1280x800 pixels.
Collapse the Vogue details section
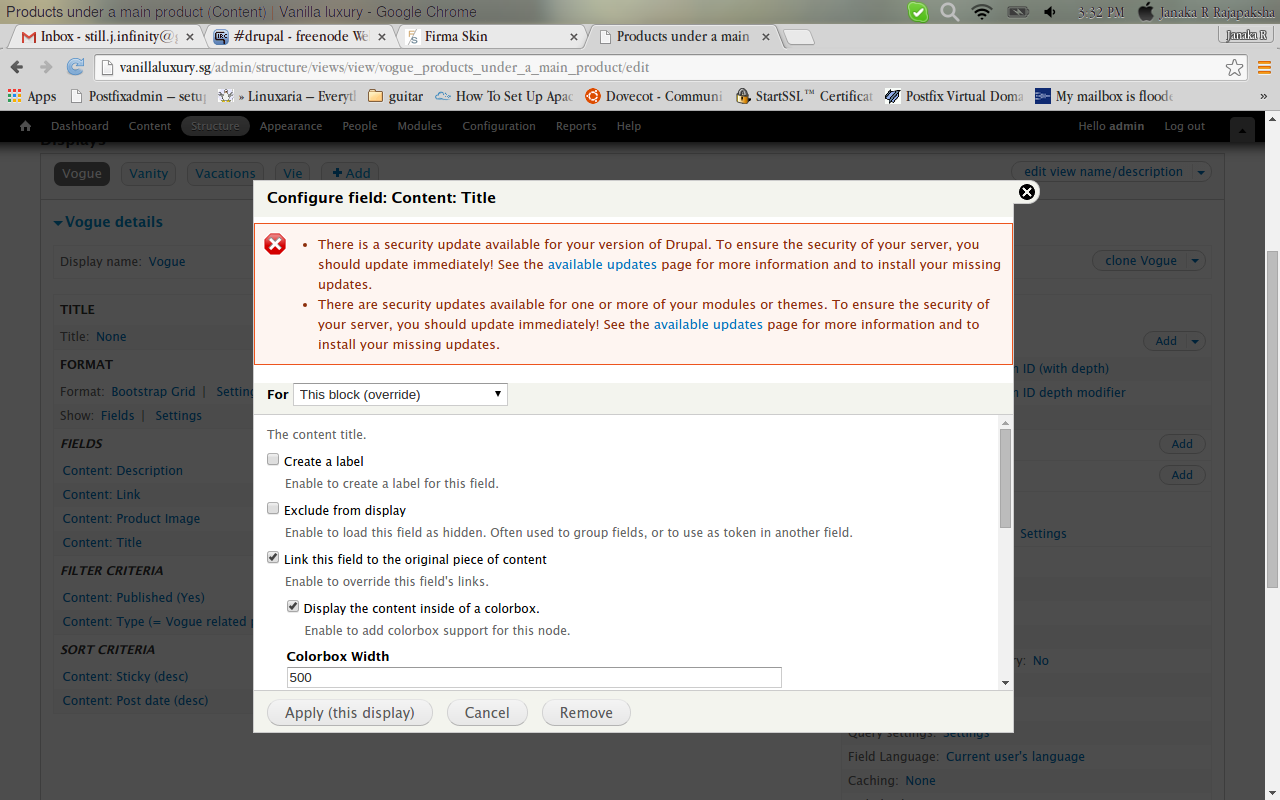[x=108, y=222]
